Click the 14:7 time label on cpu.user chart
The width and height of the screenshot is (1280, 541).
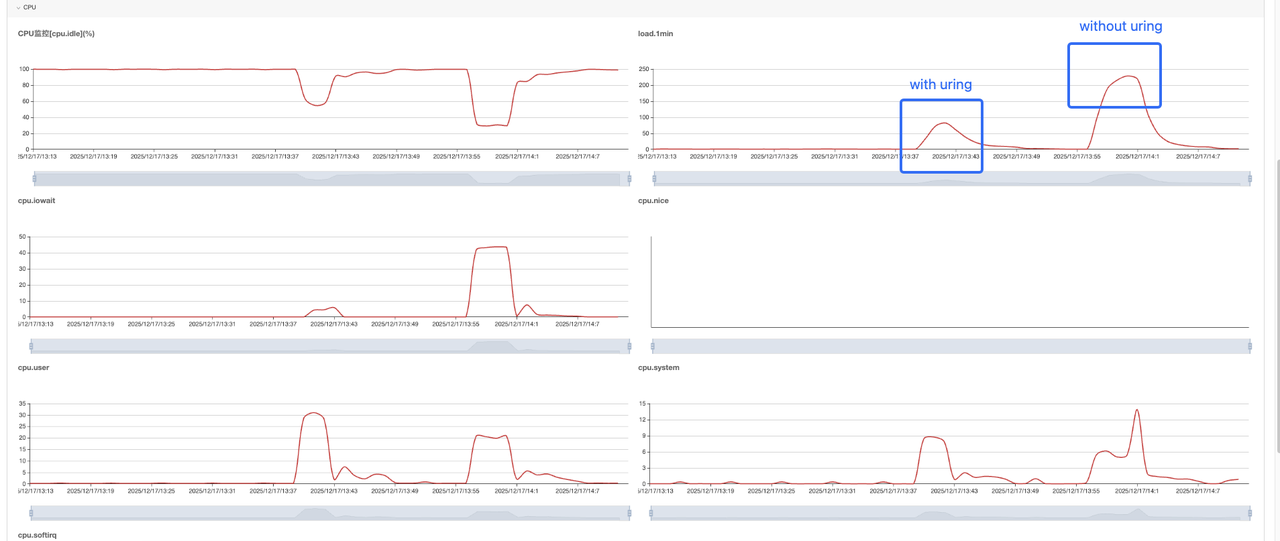(x=578, y=490)
